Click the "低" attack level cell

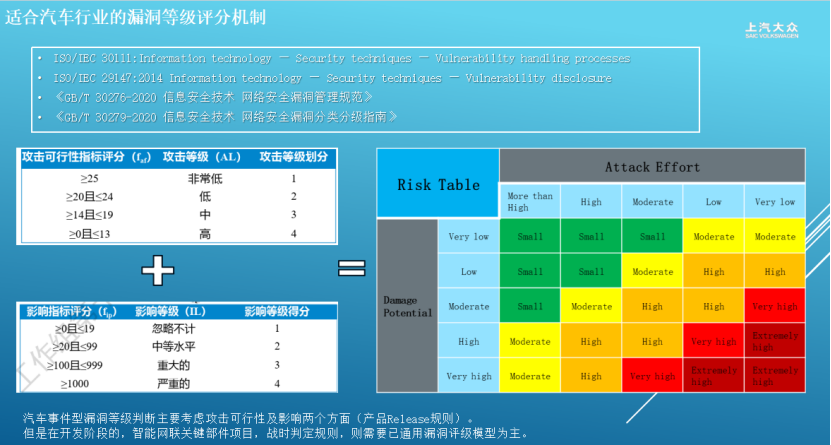point(205,197)
